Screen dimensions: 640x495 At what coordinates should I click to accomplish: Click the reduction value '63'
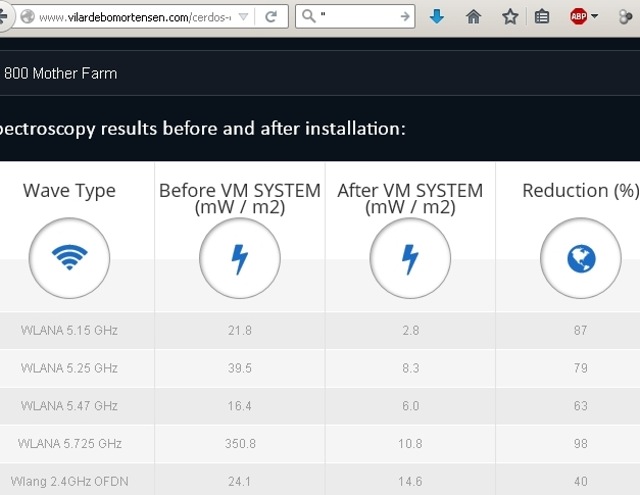coord(580,406)
